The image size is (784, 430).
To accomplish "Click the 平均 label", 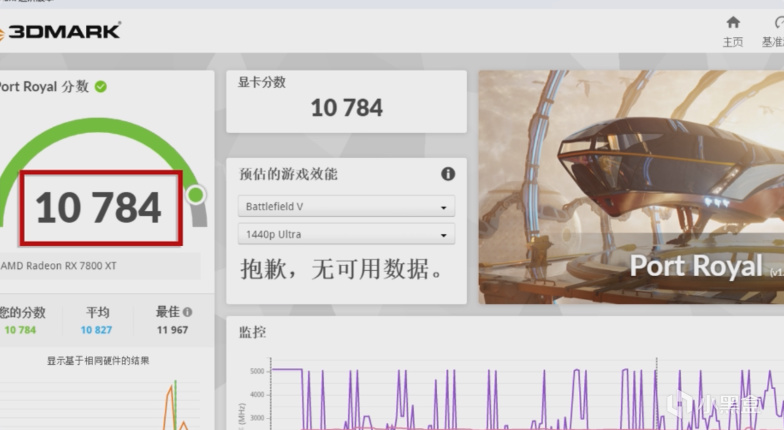I will (98, 312).
